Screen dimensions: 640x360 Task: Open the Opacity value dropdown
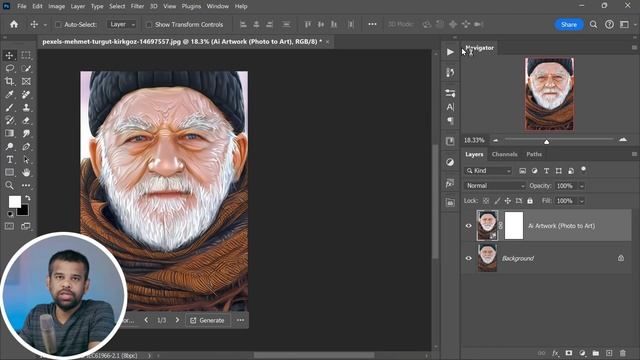(x=582, y=186)
